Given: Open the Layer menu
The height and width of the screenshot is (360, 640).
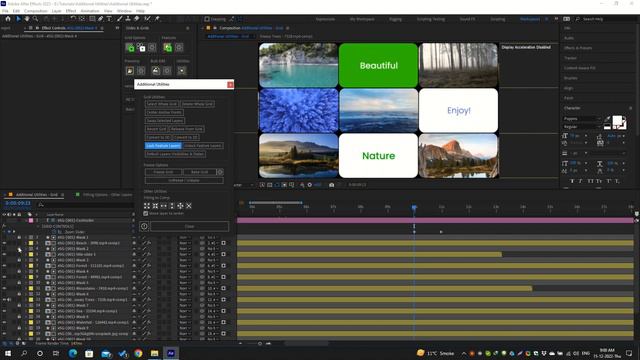Looking at the screenshot, I should (57, 11).
